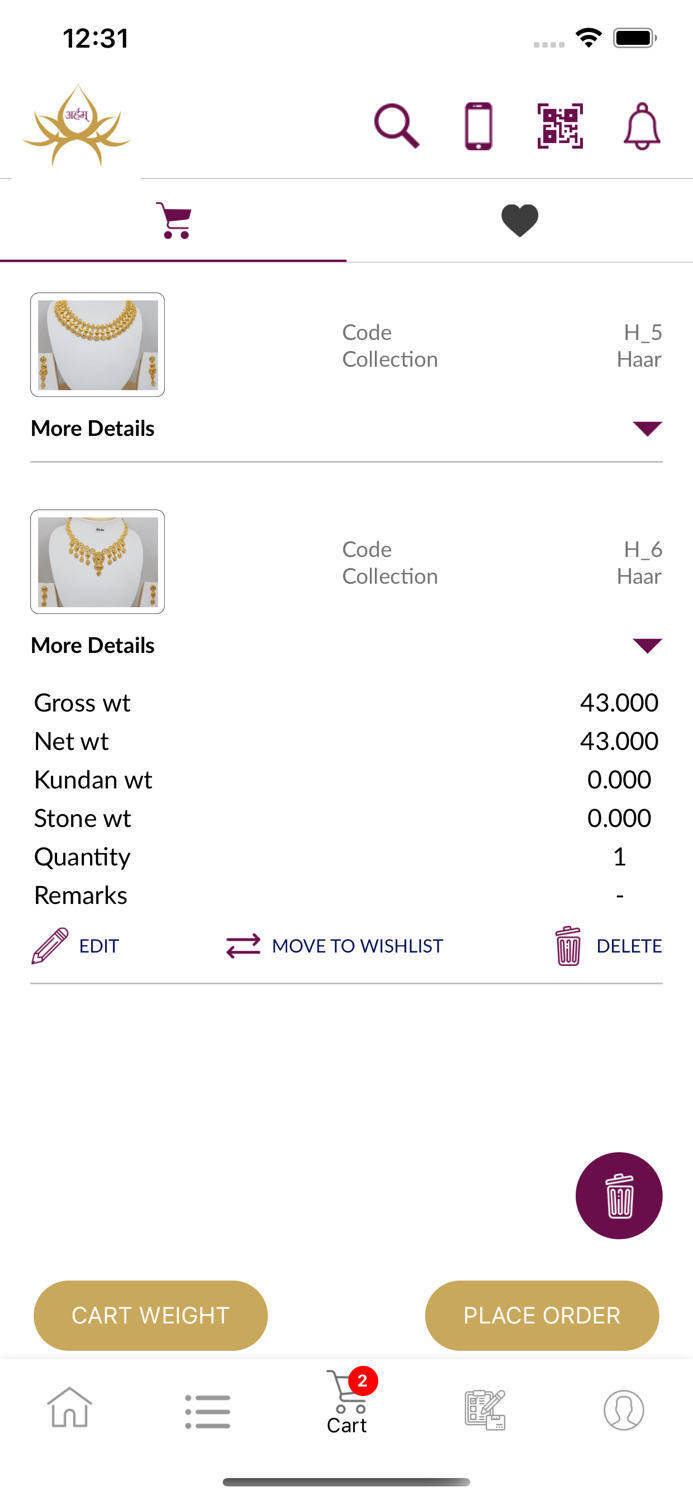Select the cart tab at the top
This screenshot has width=693, height=1500.
coord(173,219)
